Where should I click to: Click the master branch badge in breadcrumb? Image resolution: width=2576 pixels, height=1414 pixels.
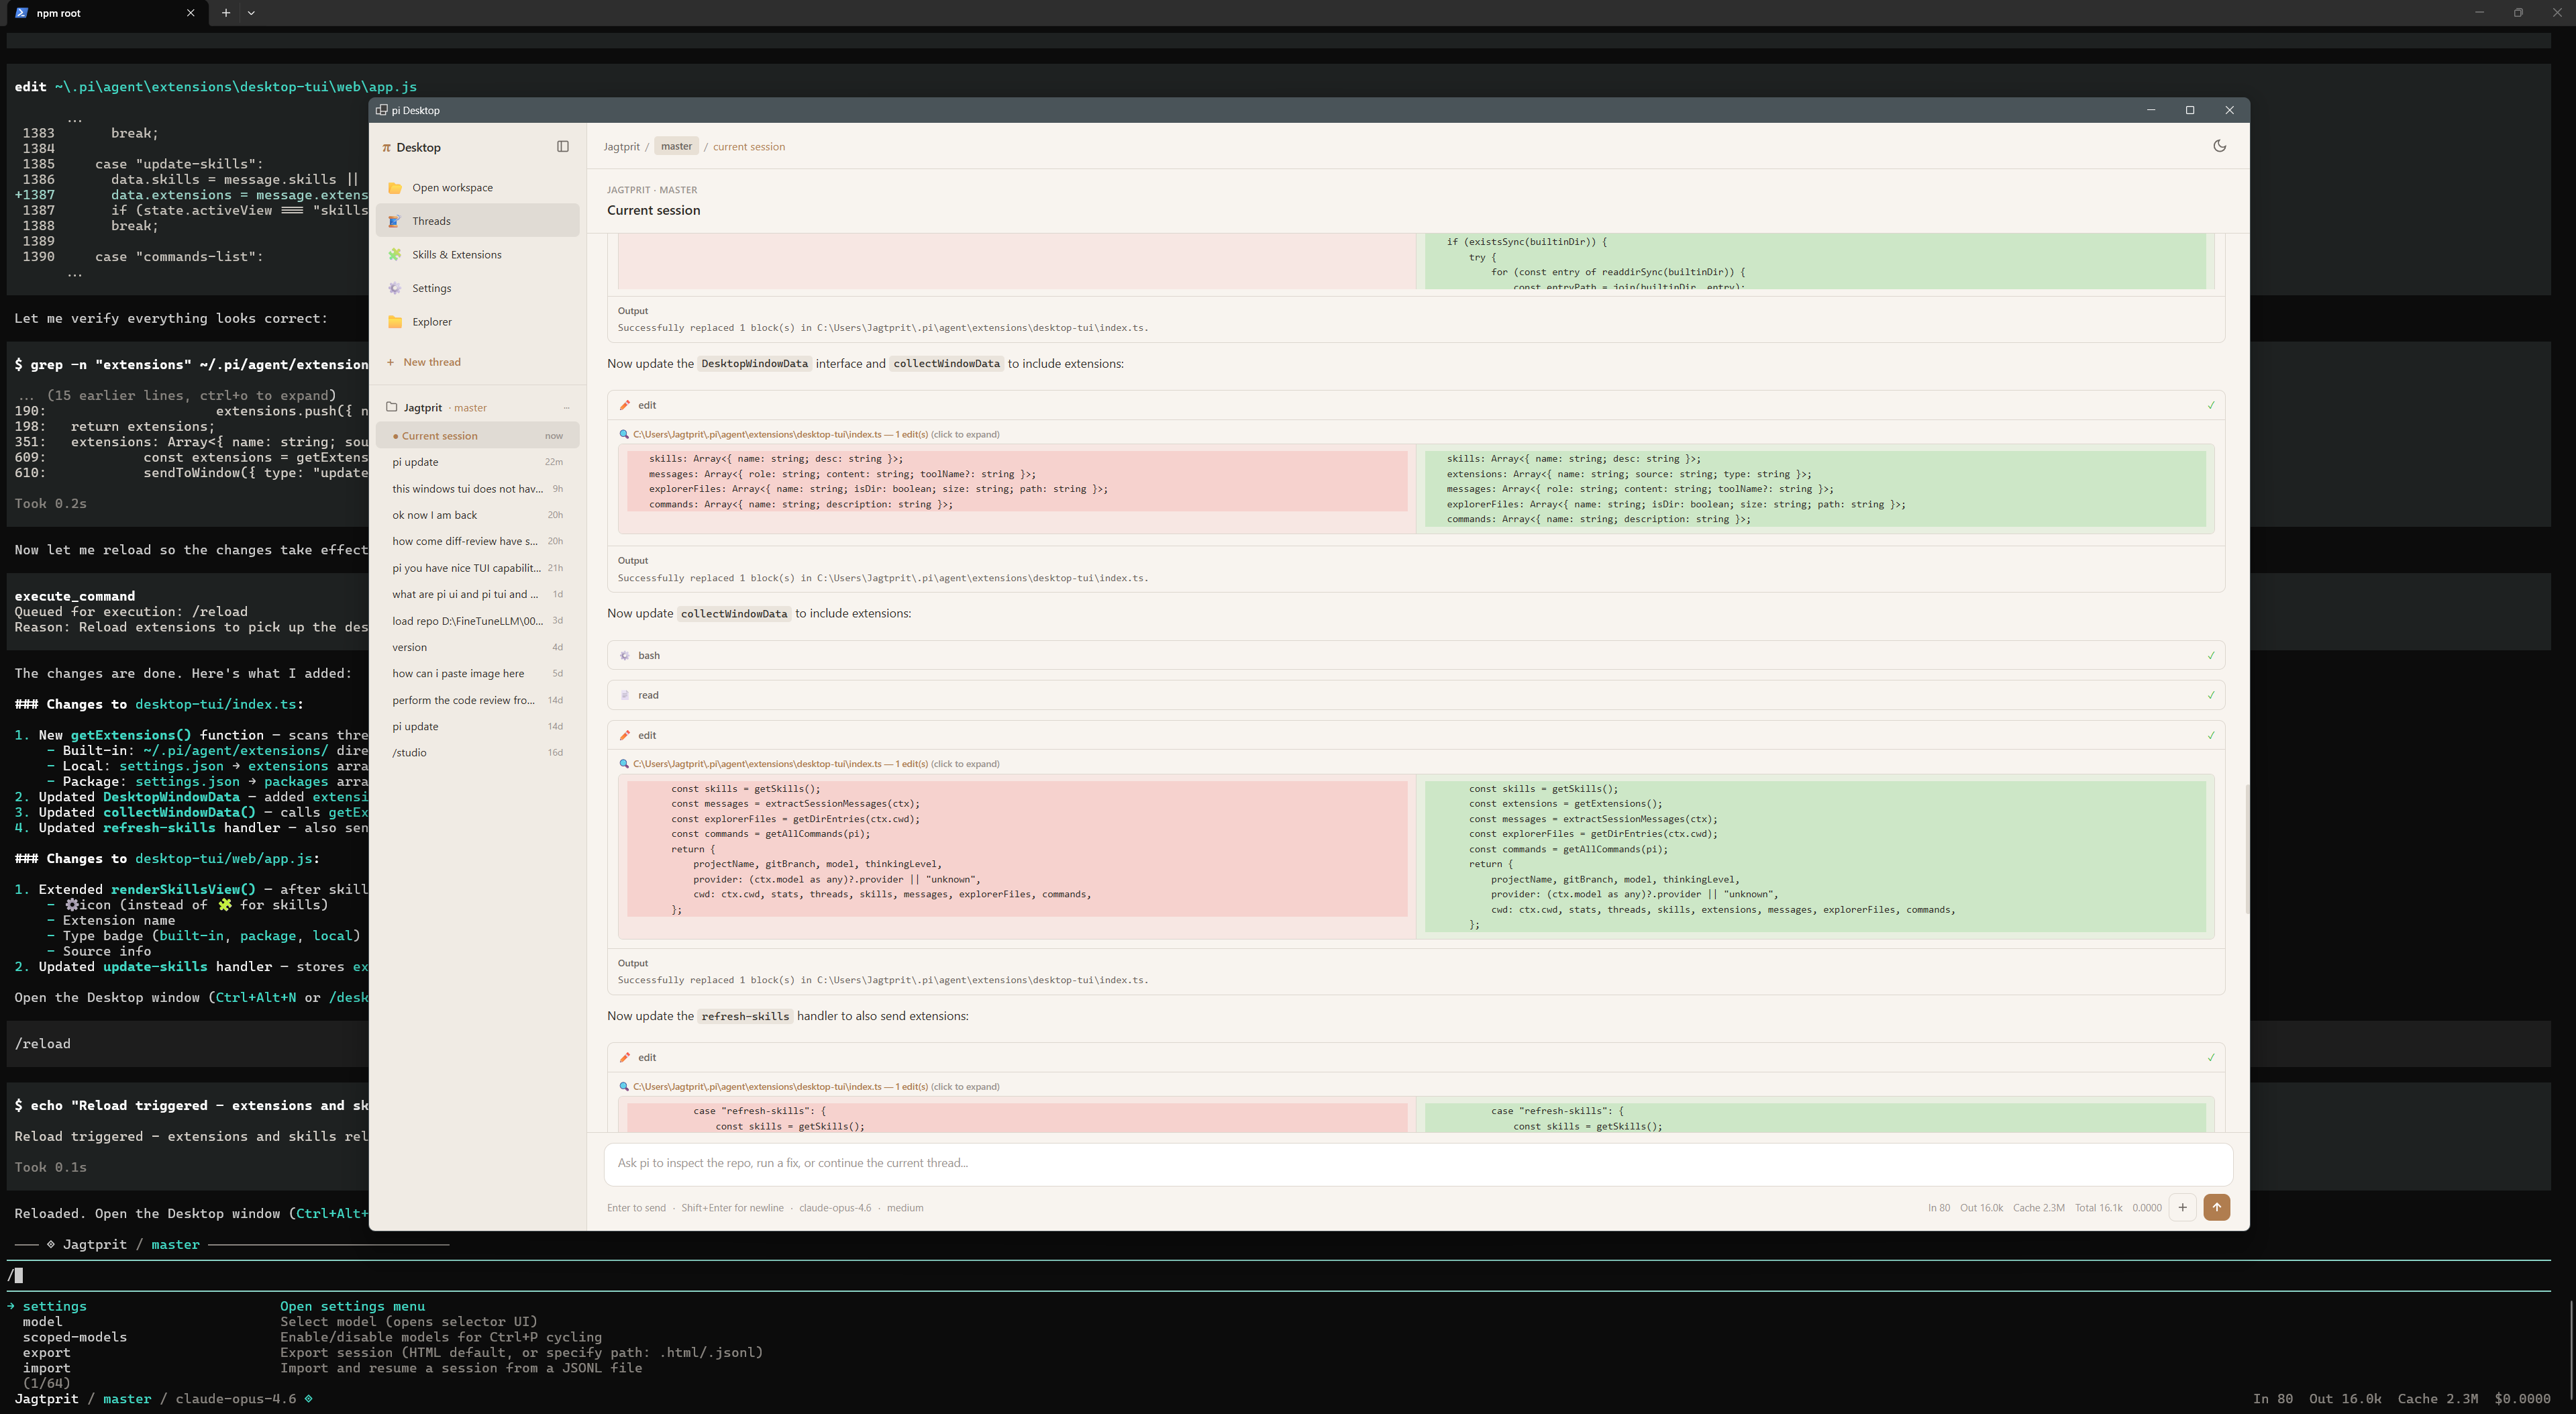coord(676,147)
